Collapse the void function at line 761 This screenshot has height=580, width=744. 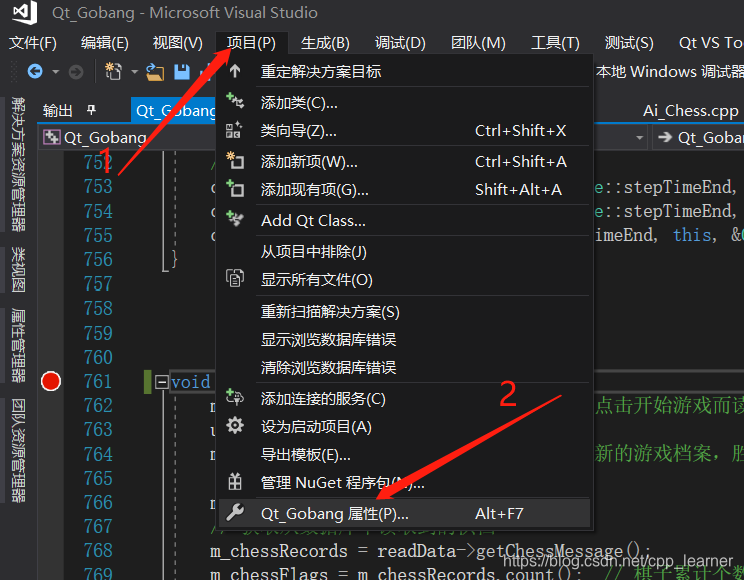162,382
